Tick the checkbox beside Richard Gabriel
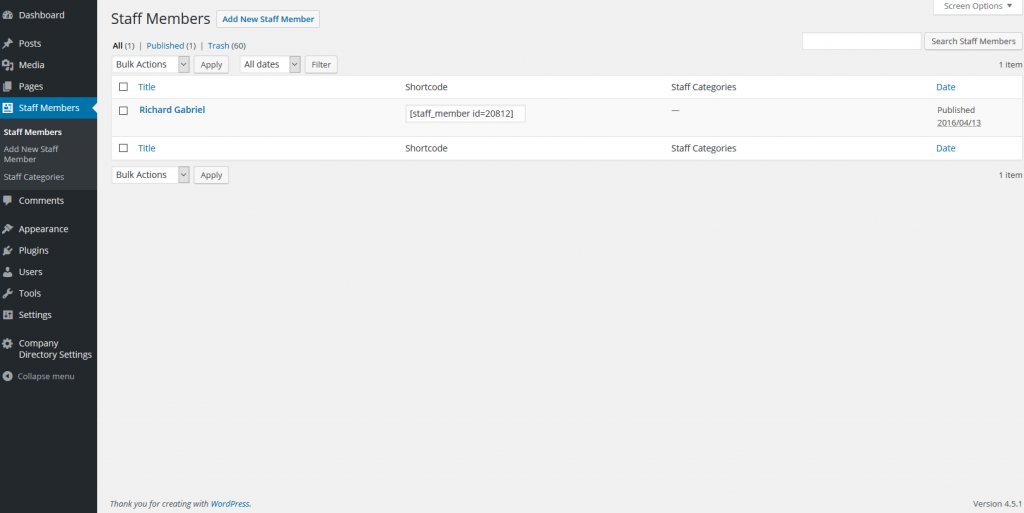 pyautogui.click(x=123, y=111)
